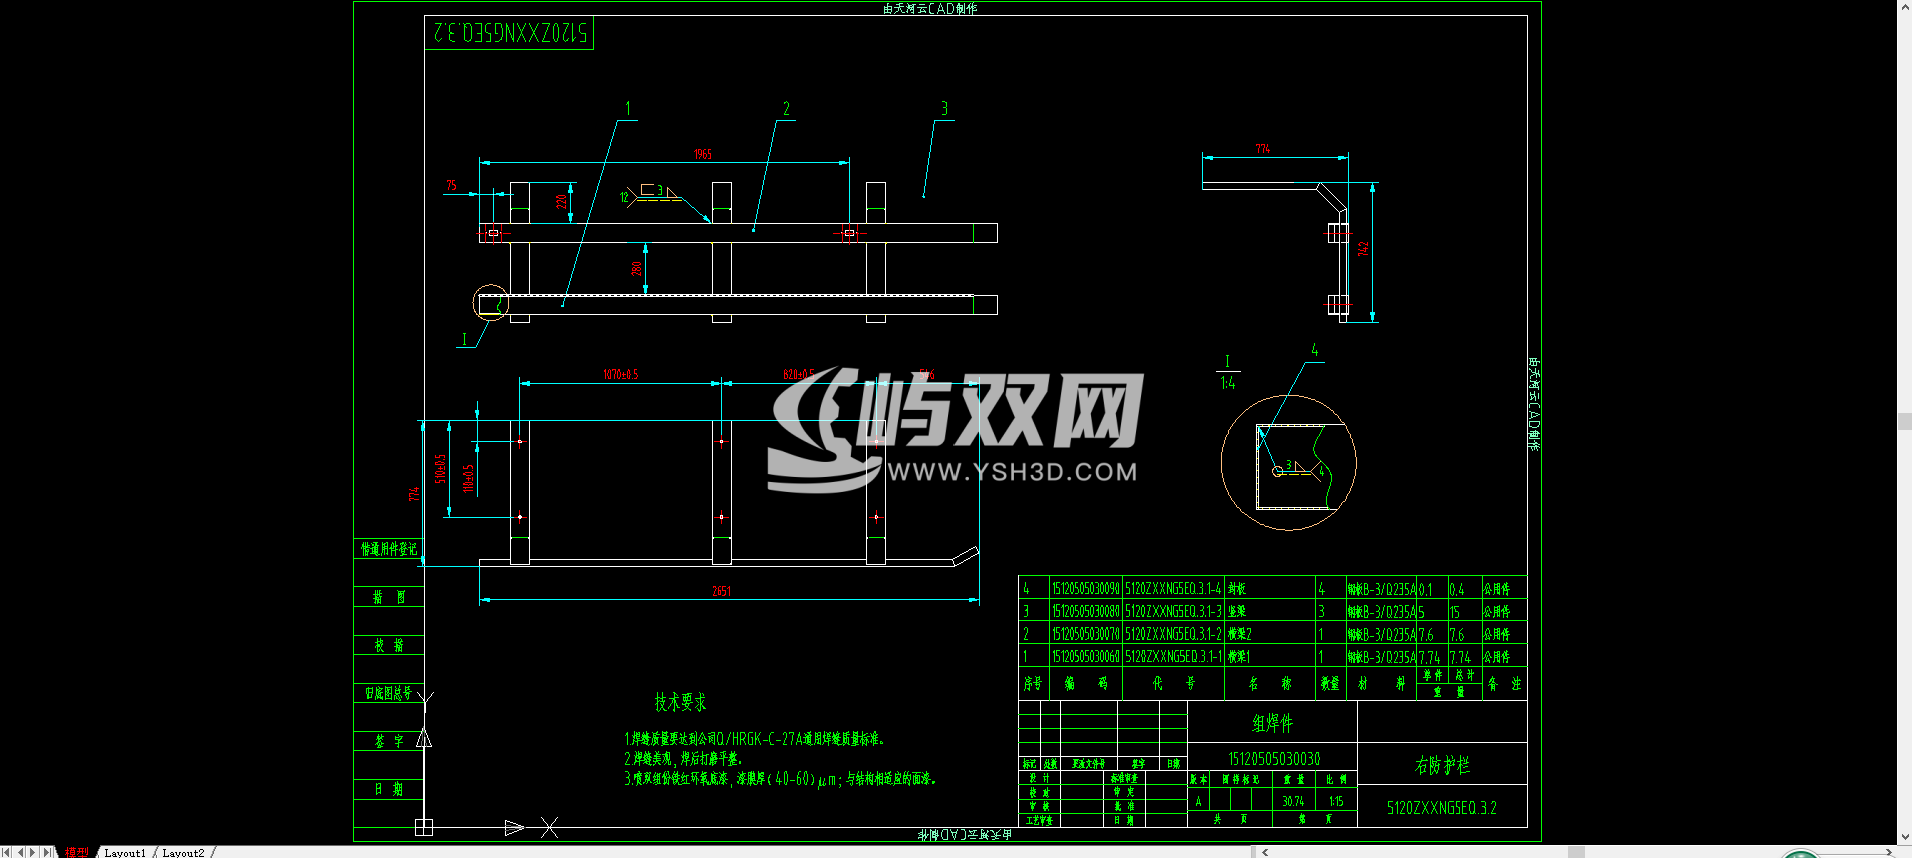Image resolution: width=1912 pixels, height=858 pixels.
Task: Select part code 15120505030070 in table
Action: point(1085,634)
